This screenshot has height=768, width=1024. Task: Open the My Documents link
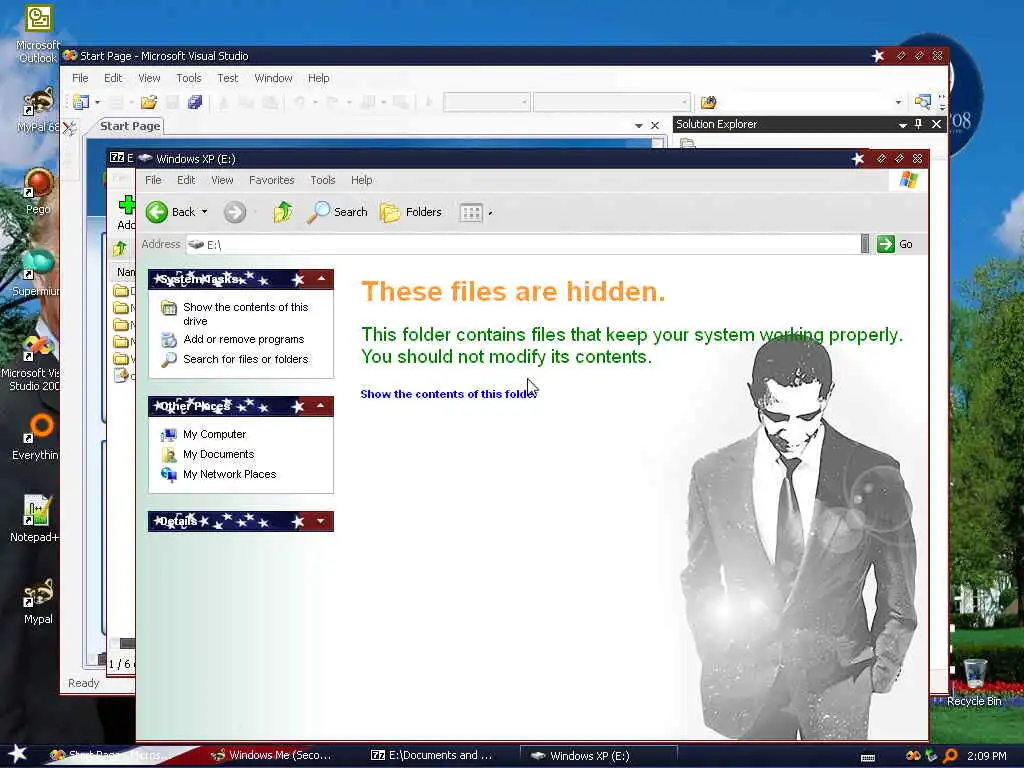(218, 455)
